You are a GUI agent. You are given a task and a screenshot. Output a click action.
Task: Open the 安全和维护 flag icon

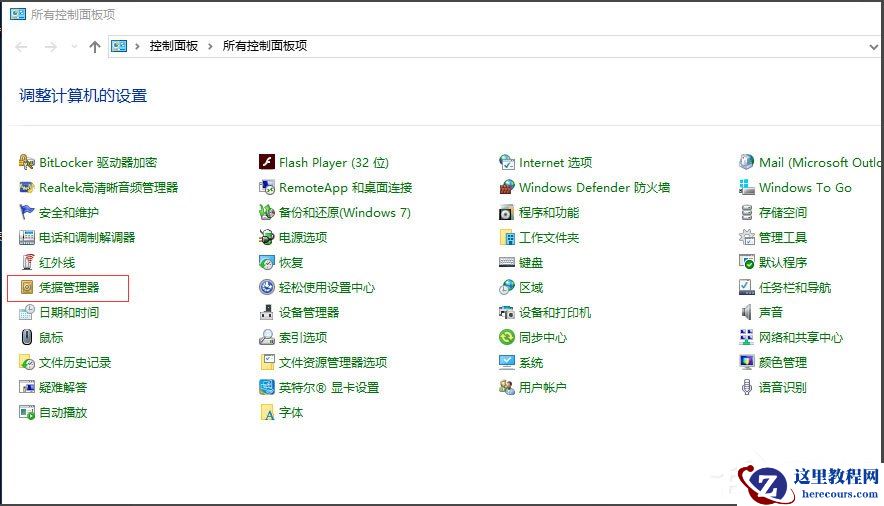(26, 212)
